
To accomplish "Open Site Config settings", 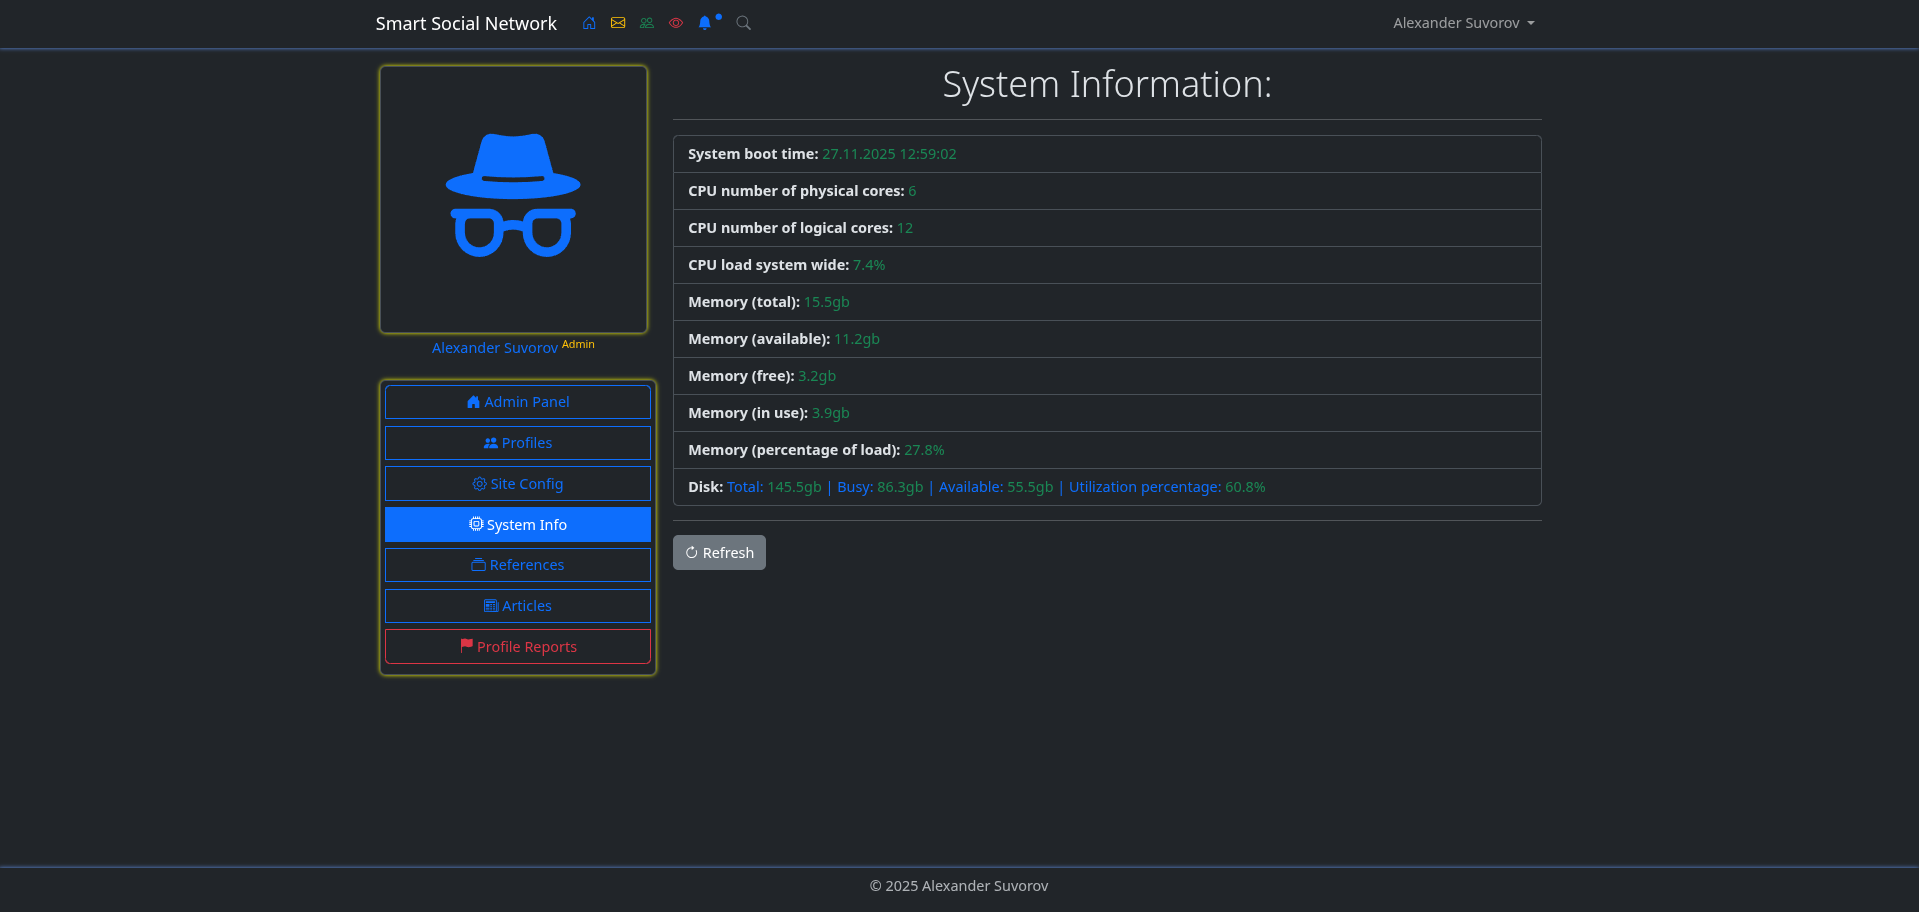I will (x=518, y=484).
